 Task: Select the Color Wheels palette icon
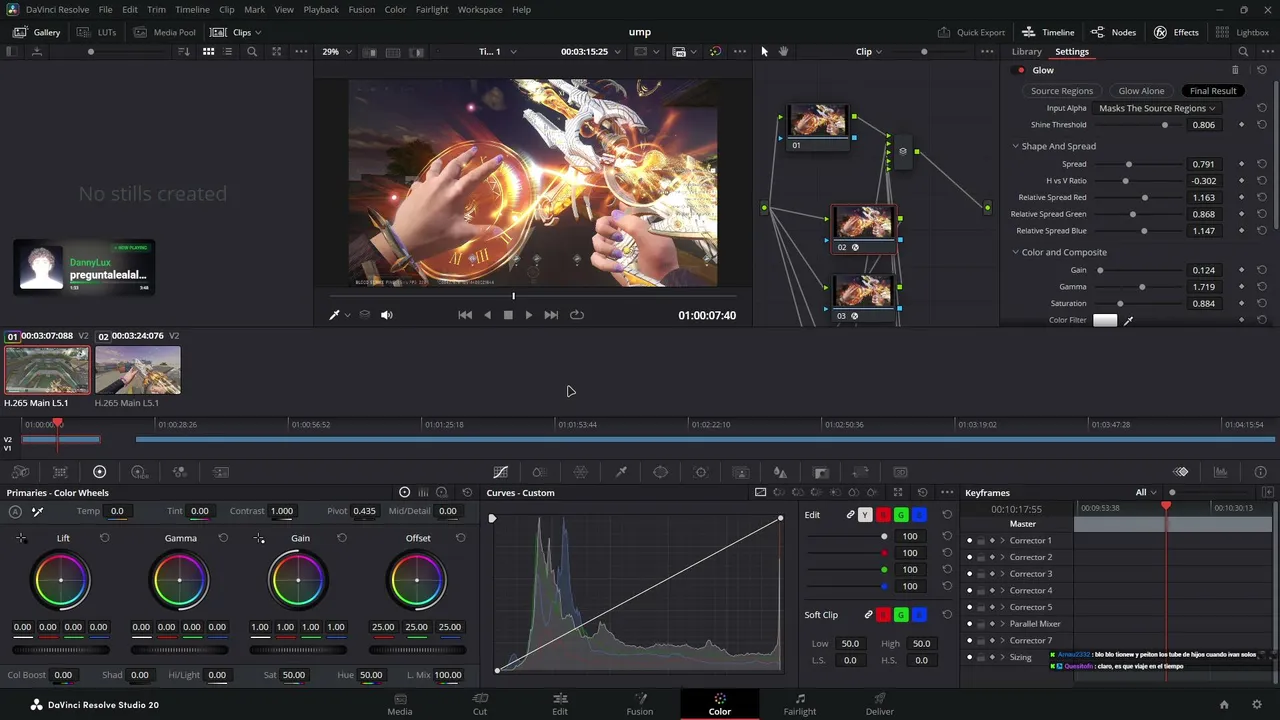click(99, 472)
